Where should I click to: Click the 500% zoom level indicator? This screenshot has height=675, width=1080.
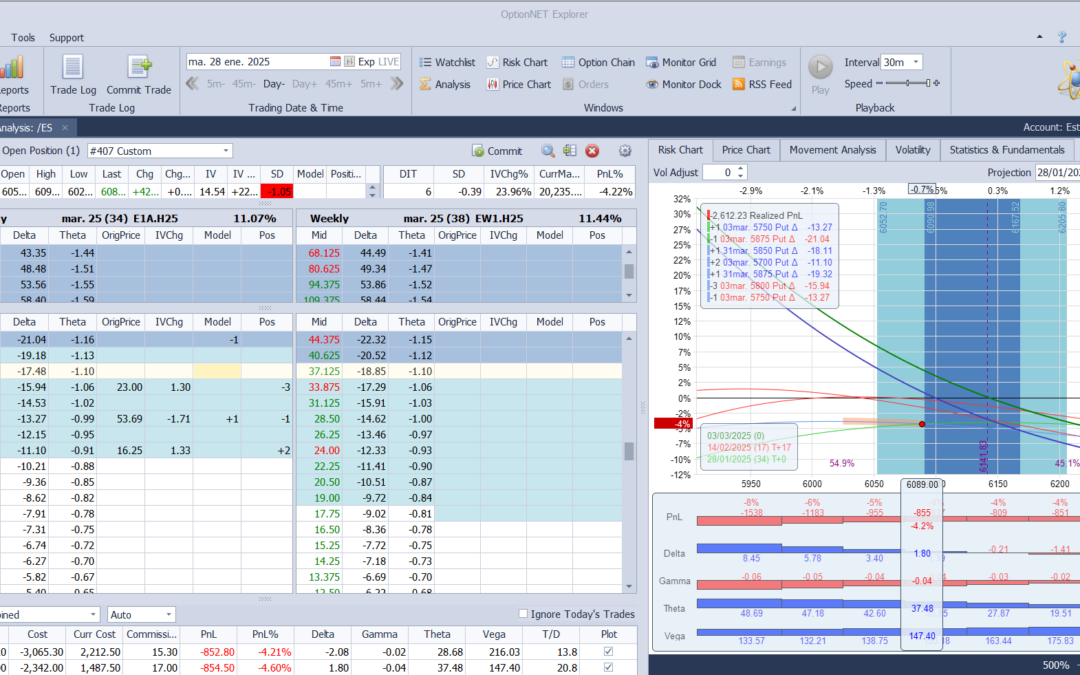[1056, 665]
